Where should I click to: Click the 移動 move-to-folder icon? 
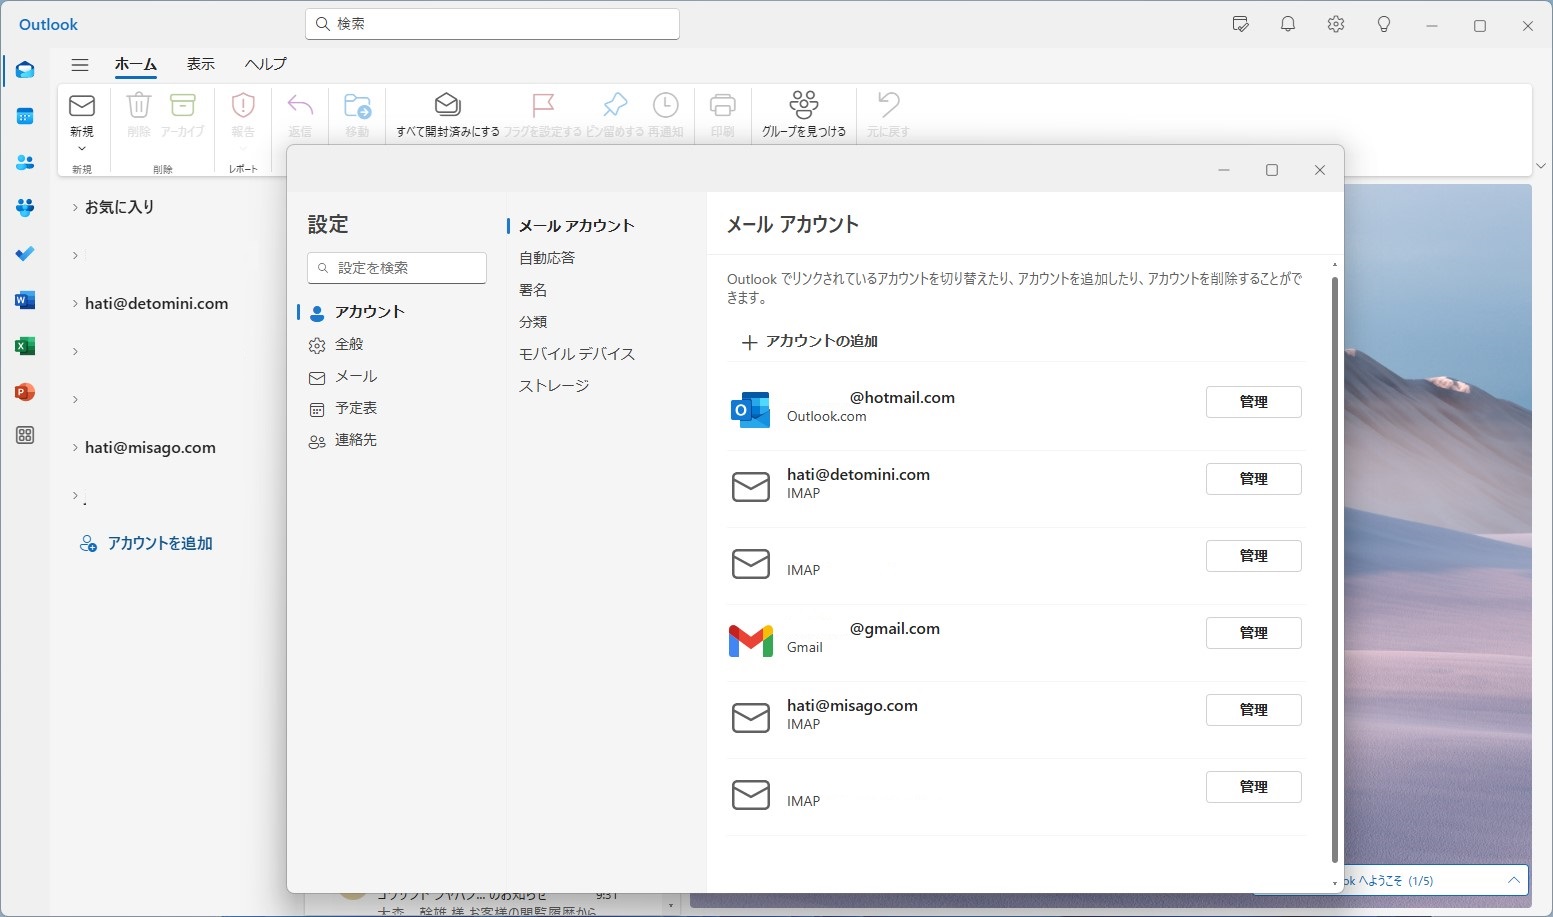(x=357, y=105)
